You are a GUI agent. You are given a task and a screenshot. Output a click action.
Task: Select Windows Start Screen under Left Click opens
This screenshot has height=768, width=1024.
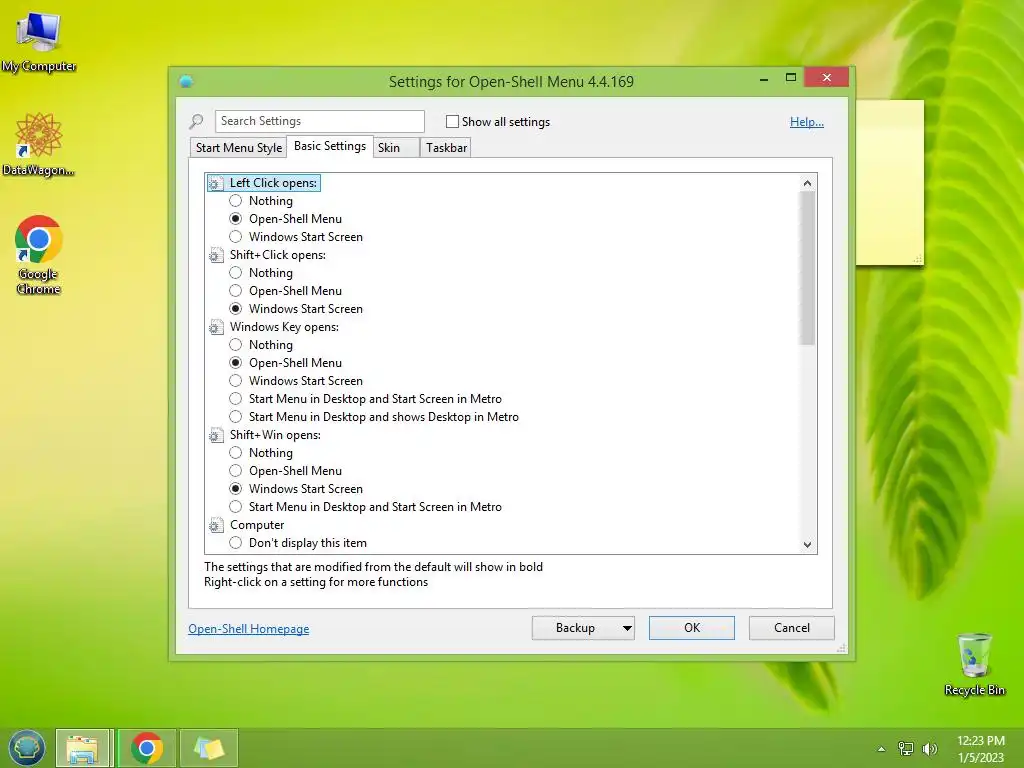(236, 237)
